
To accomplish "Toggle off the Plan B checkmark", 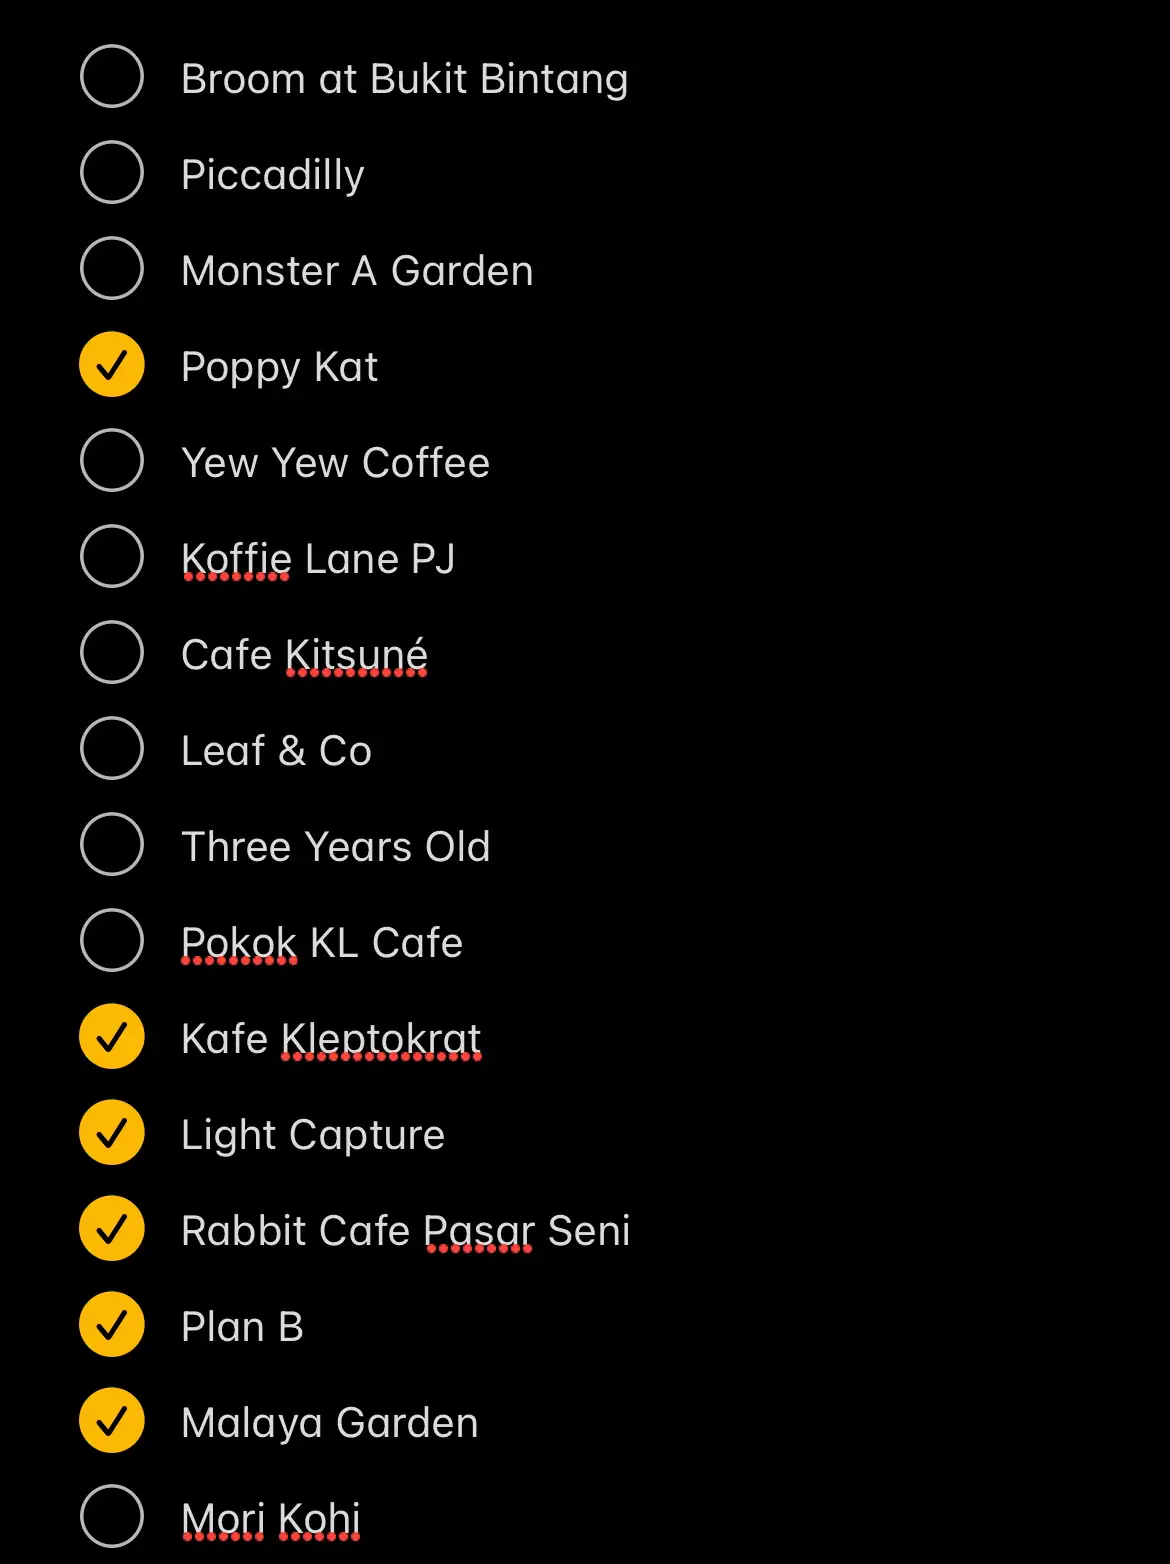I will (112, 1325).
